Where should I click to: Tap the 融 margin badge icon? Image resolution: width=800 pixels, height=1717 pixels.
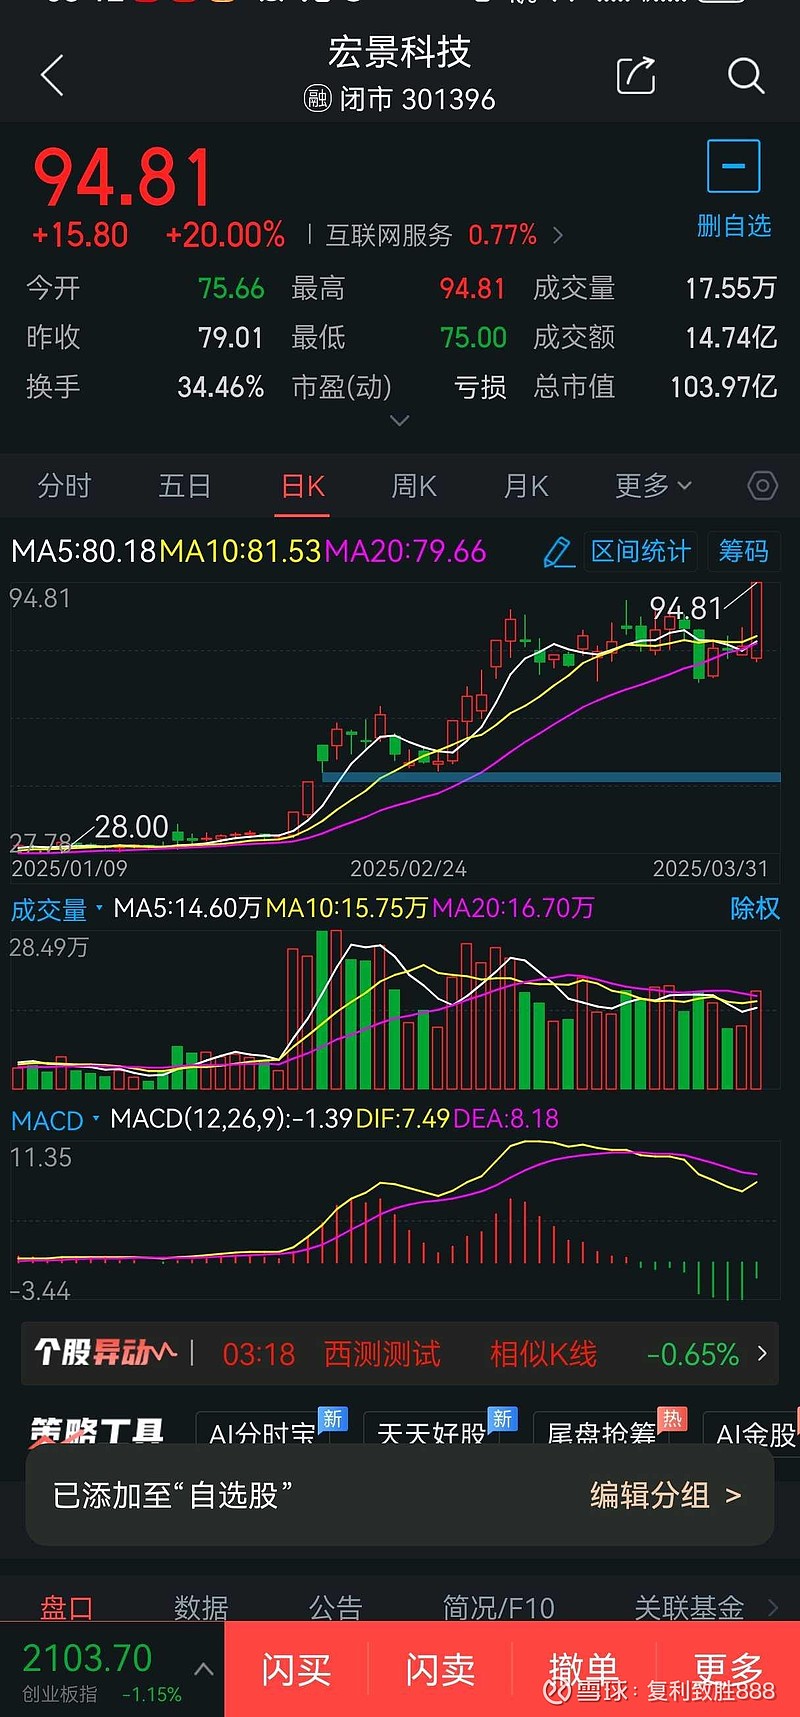coord(317,98)
